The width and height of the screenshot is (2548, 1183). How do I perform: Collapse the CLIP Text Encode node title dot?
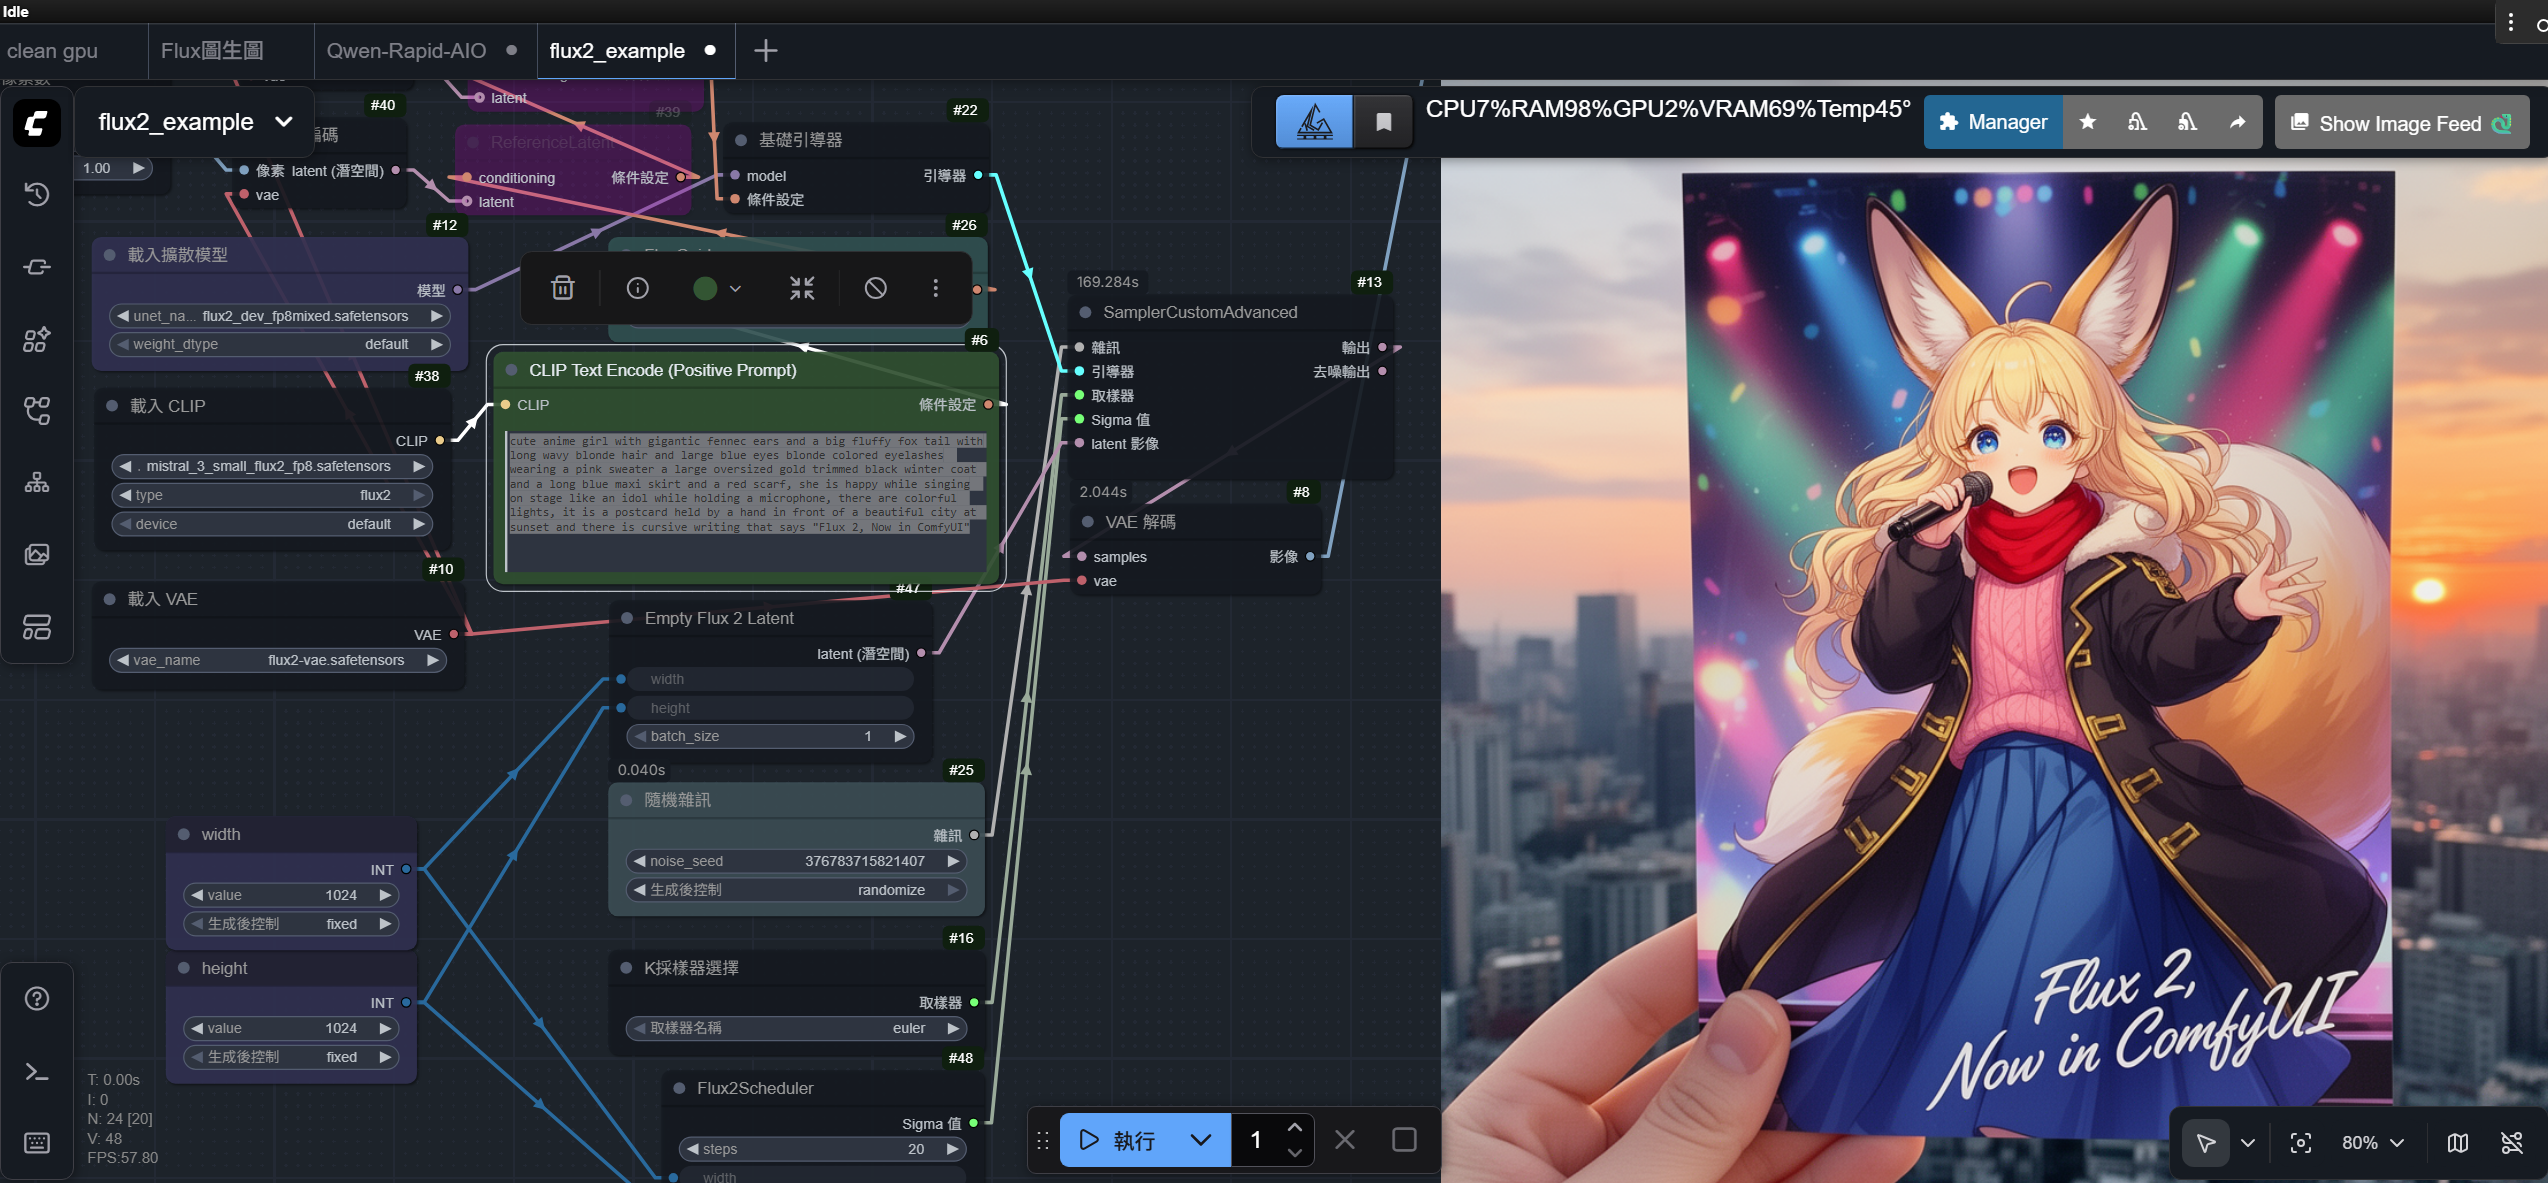pyautogui.click(x=512, y=370)
